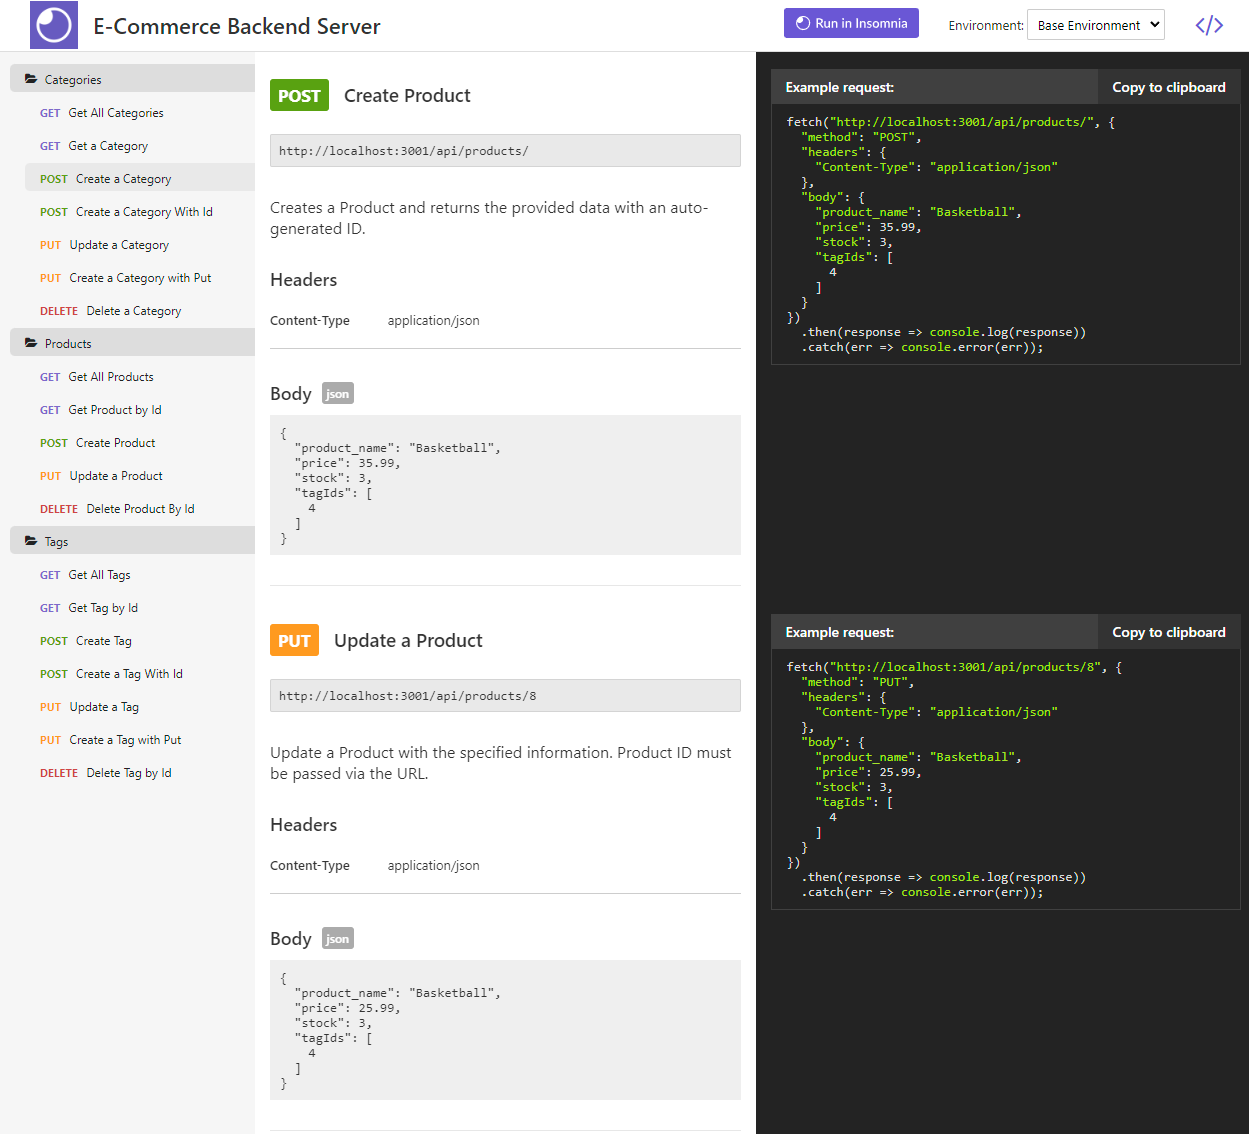
Task: Select DELETE Delete a Category
Action: click(x=140, y=311)
